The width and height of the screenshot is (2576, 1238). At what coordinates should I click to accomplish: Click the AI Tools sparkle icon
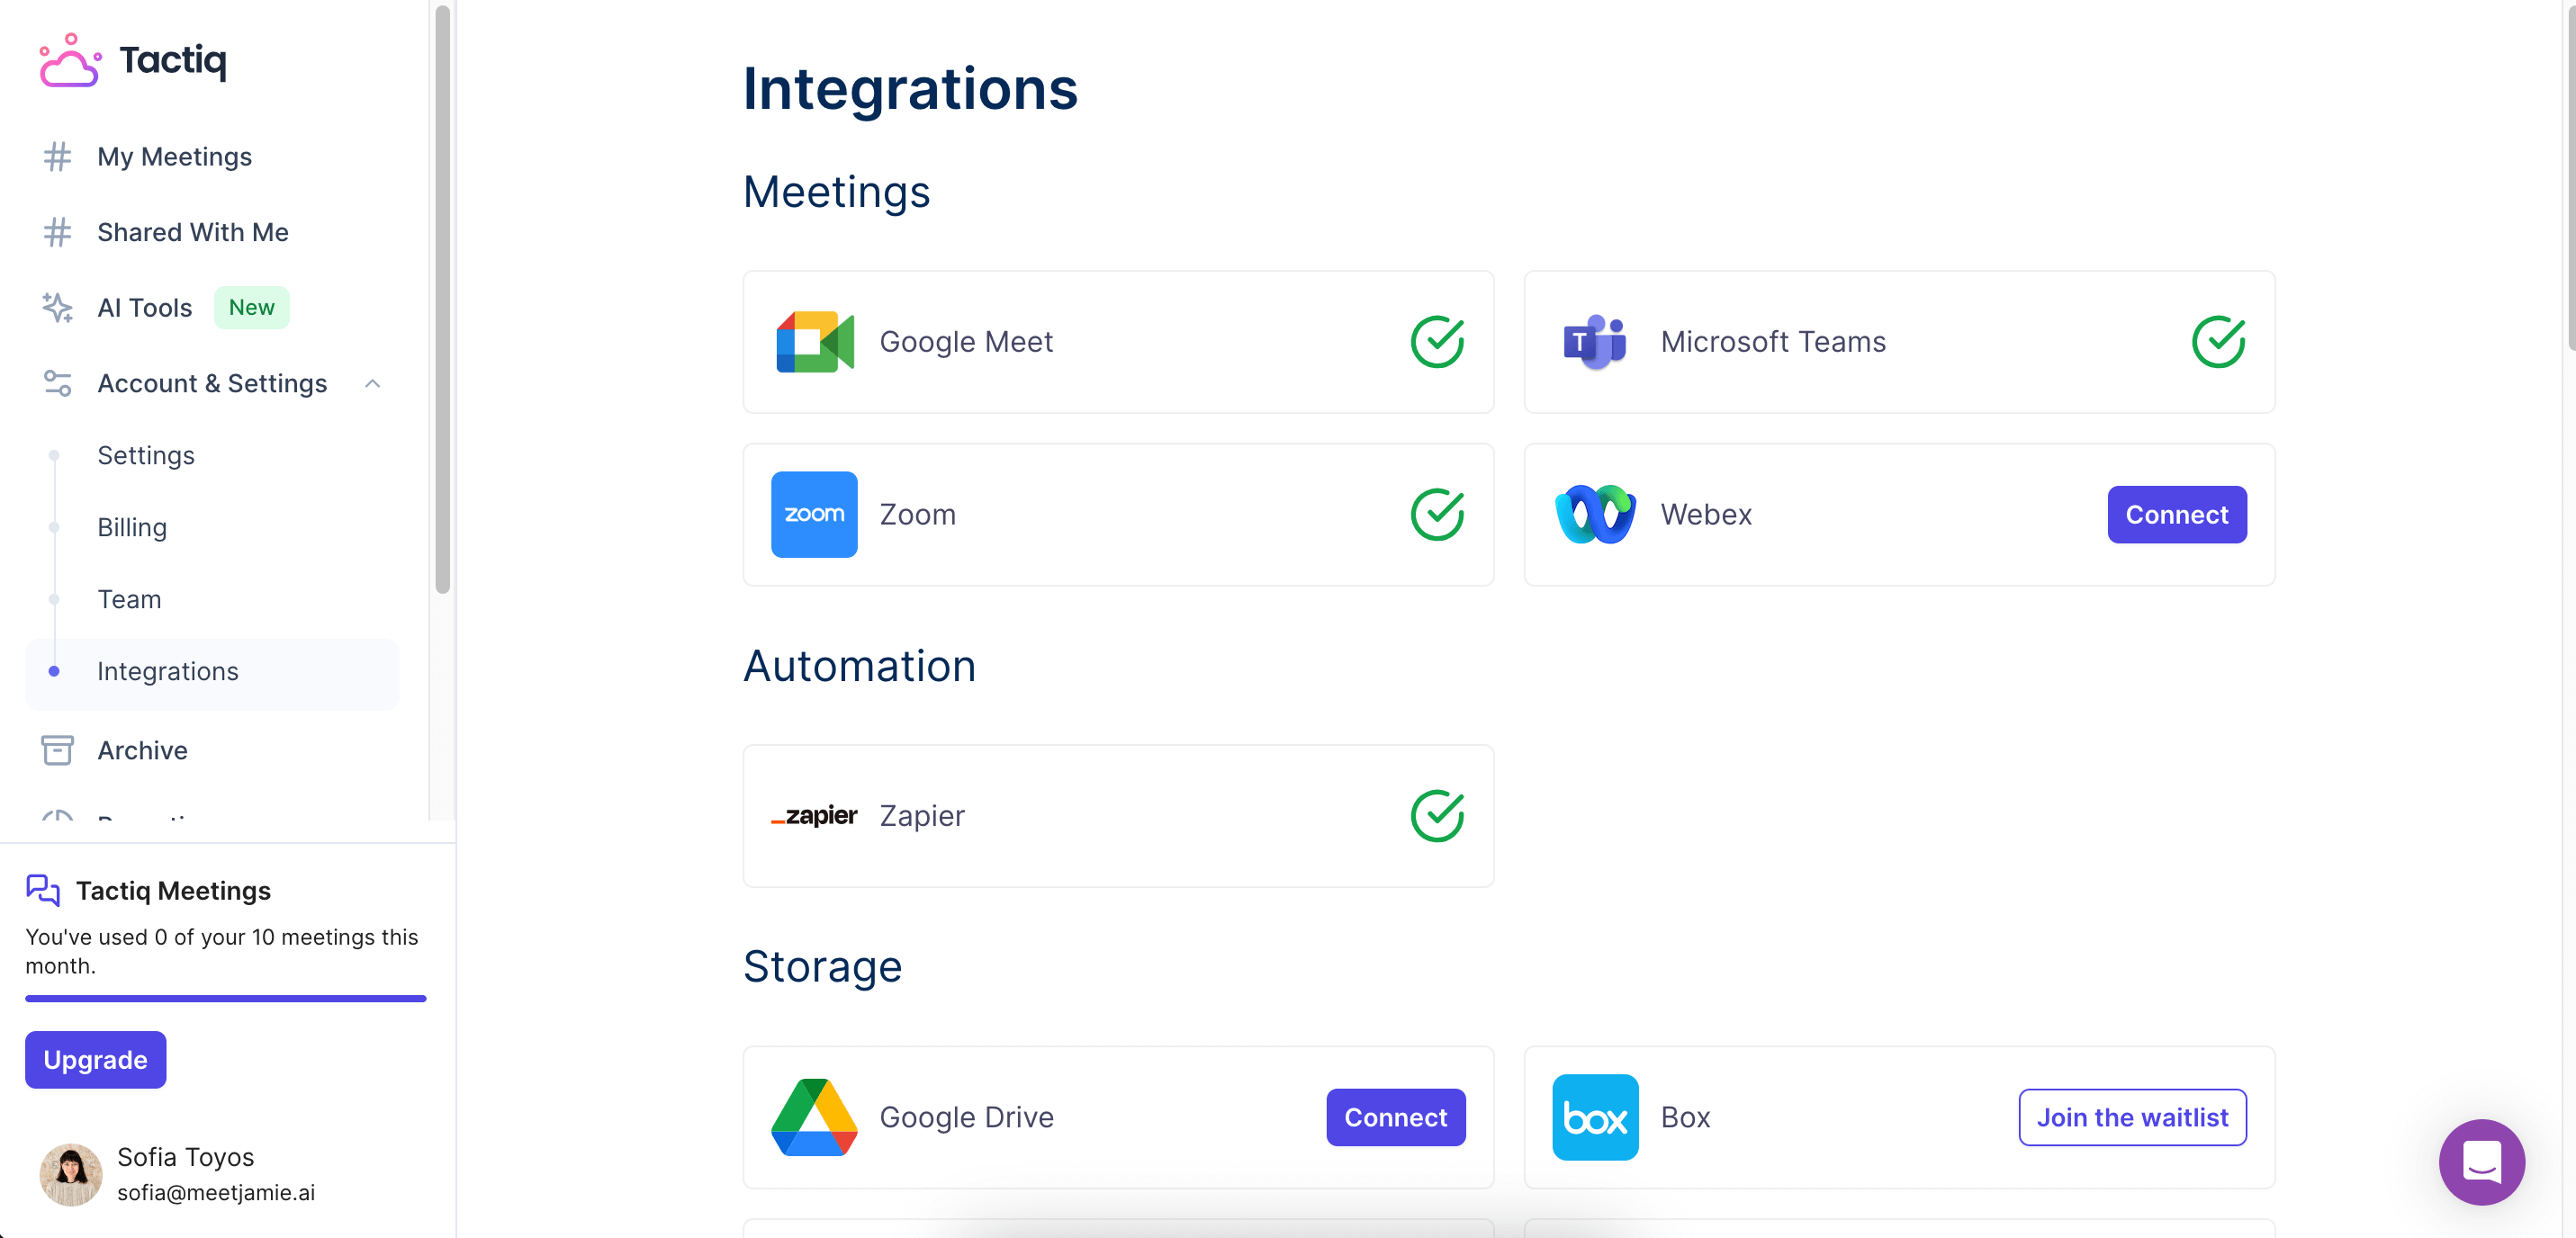coord(57,307)
